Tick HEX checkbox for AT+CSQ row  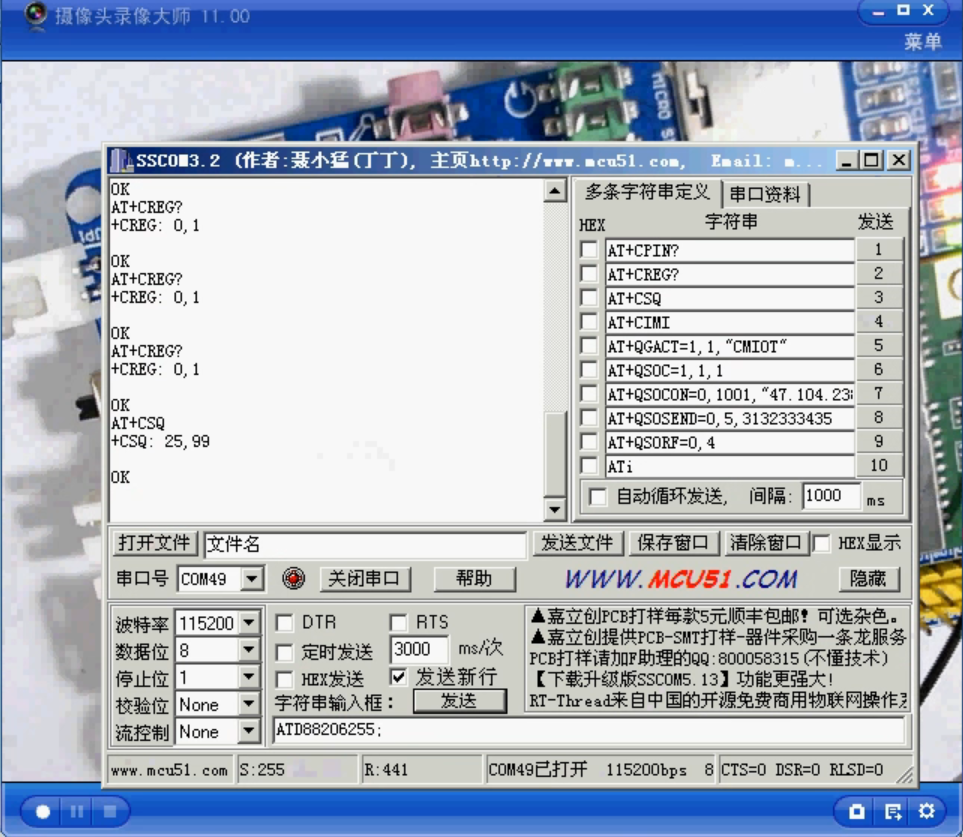click(x=588, y=298)
